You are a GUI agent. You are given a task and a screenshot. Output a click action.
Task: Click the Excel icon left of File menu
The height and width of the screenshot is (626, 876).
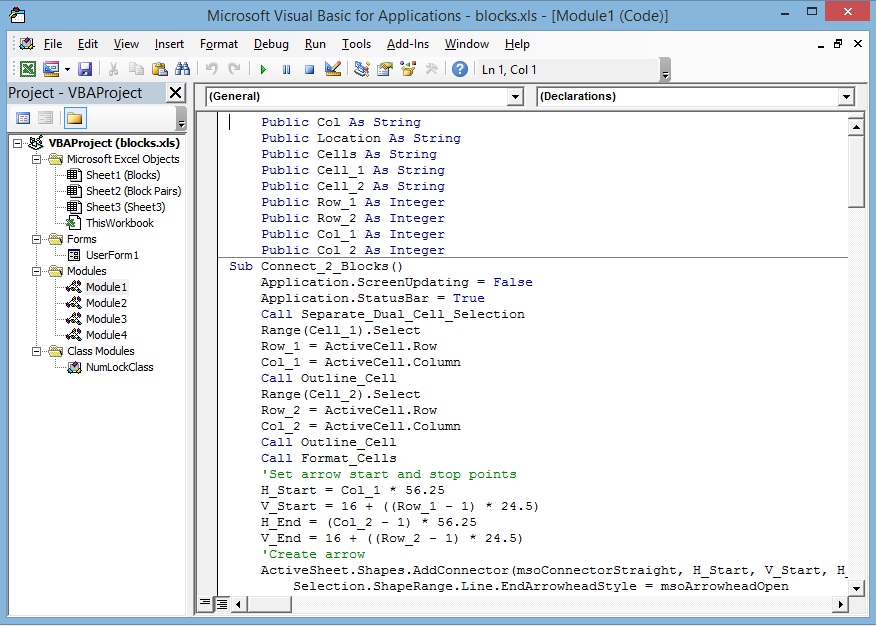tap(26, 44)
